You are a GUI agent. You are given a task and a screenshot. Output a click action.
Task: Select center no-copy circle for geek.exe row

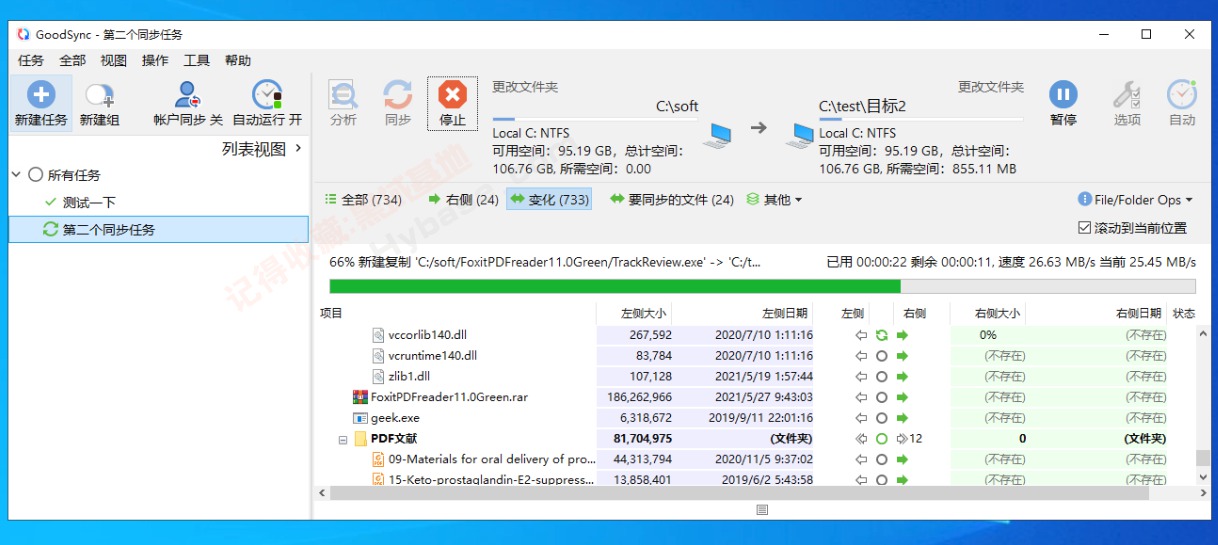881,418
